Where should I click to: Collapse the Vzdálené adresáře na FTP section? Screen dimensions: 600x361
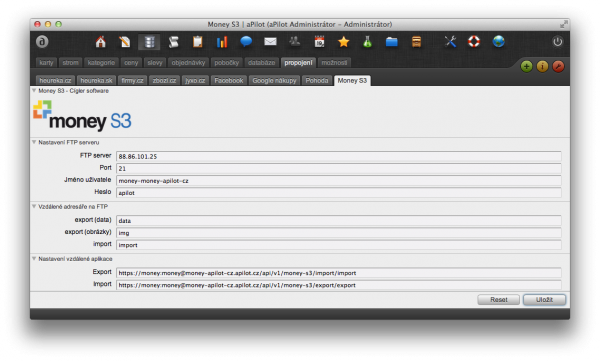[34, 207]
